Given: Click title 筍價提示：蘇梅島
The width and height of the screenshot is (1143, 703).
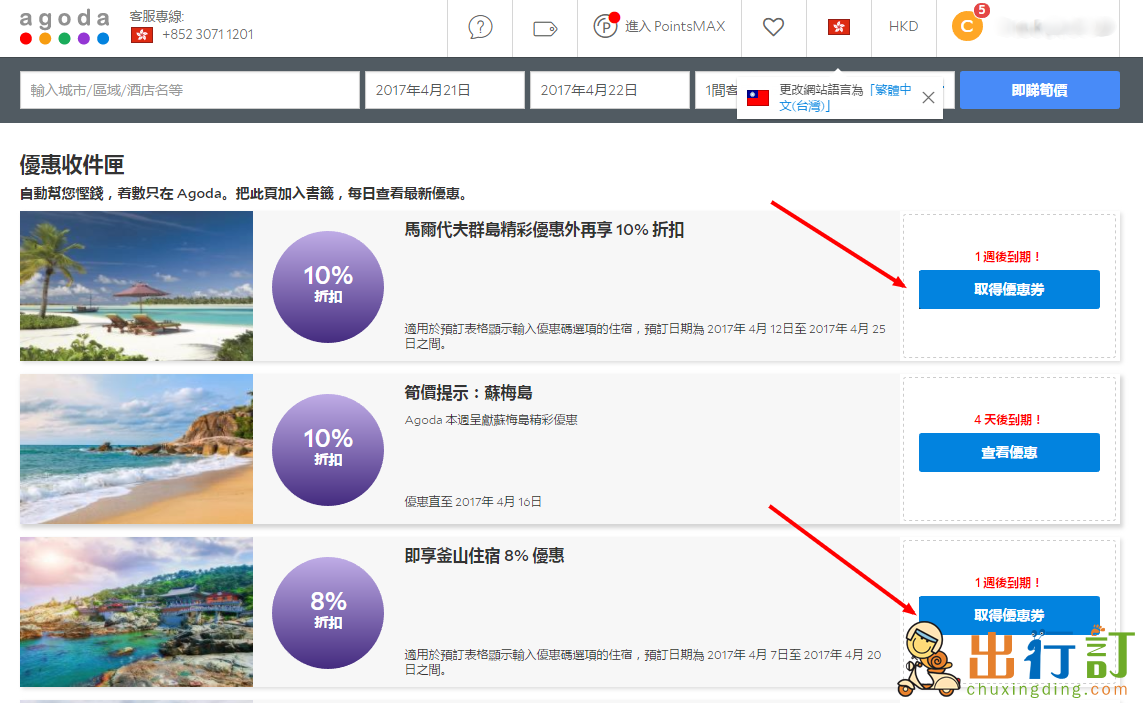Looking at the screenshot, I should (x=468, y=392).
